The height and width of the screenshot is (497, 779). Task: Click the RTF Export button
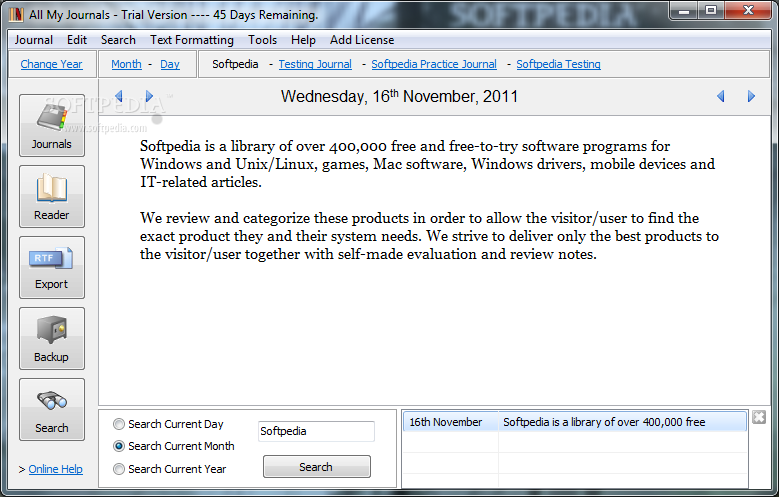coord(52,267)
